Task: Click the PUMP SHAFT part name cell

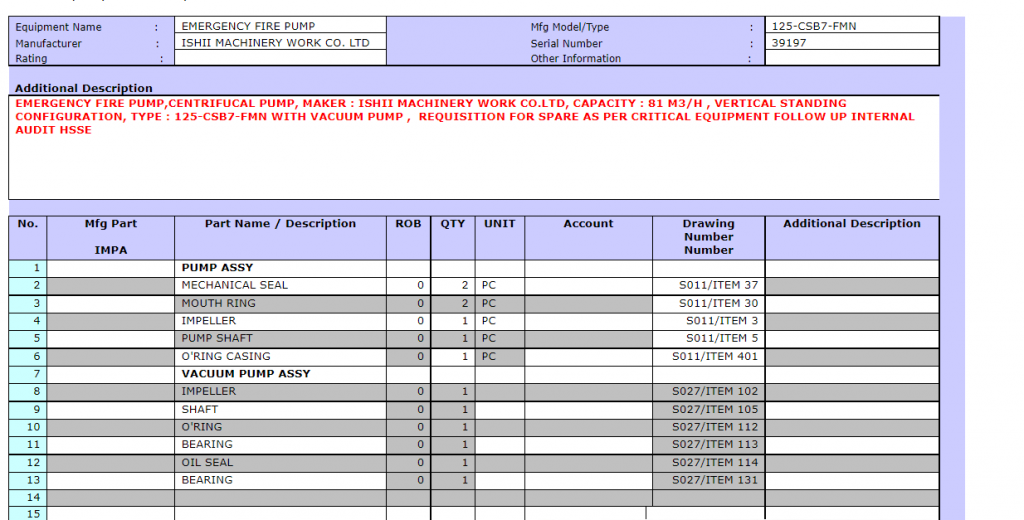Action: point(280,339)
